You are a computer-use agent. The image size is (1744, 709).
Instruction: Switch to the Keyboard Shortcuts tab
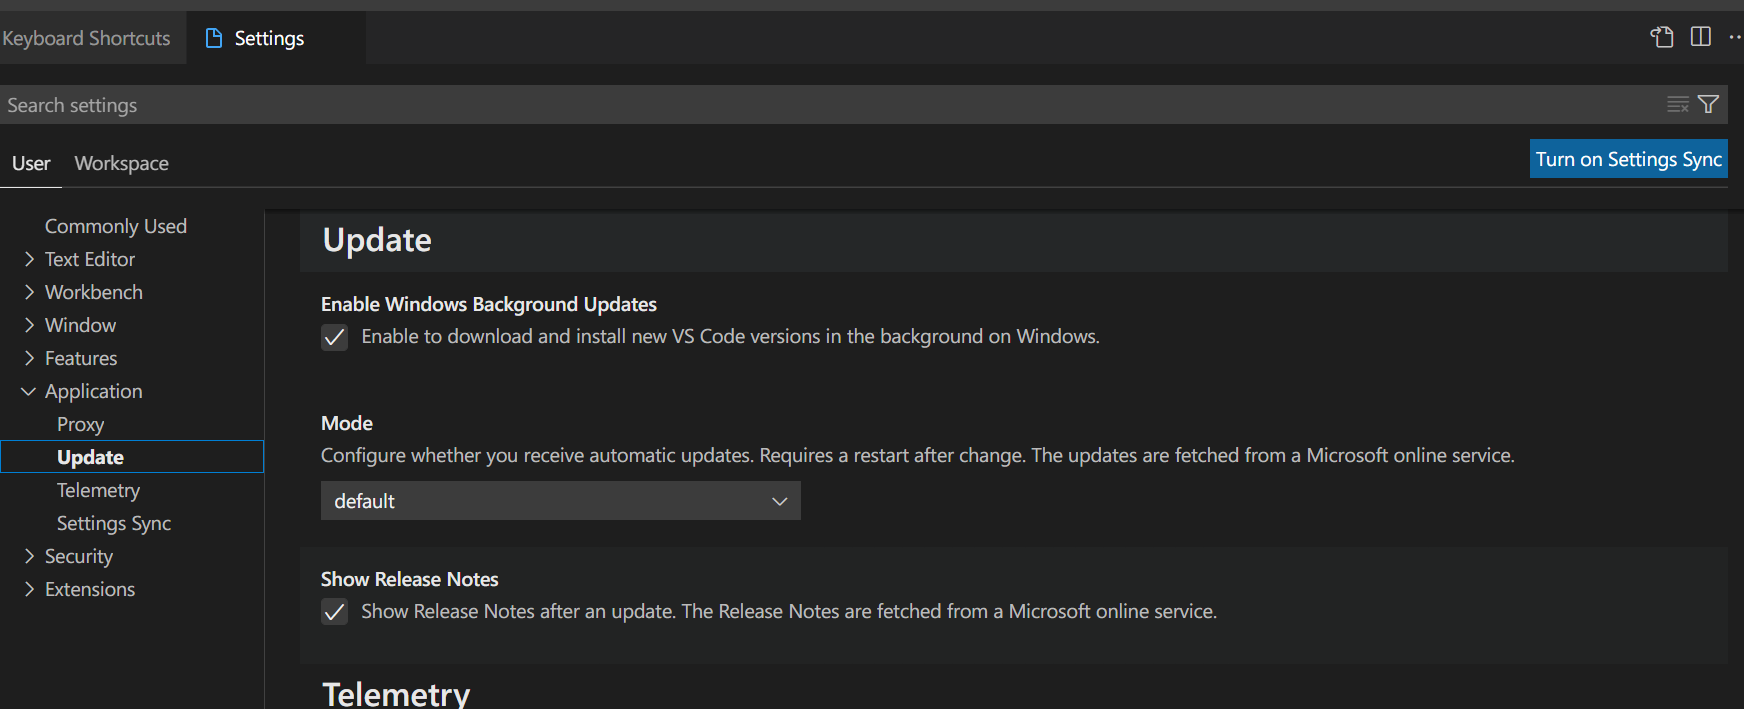[x=87, y=37]
